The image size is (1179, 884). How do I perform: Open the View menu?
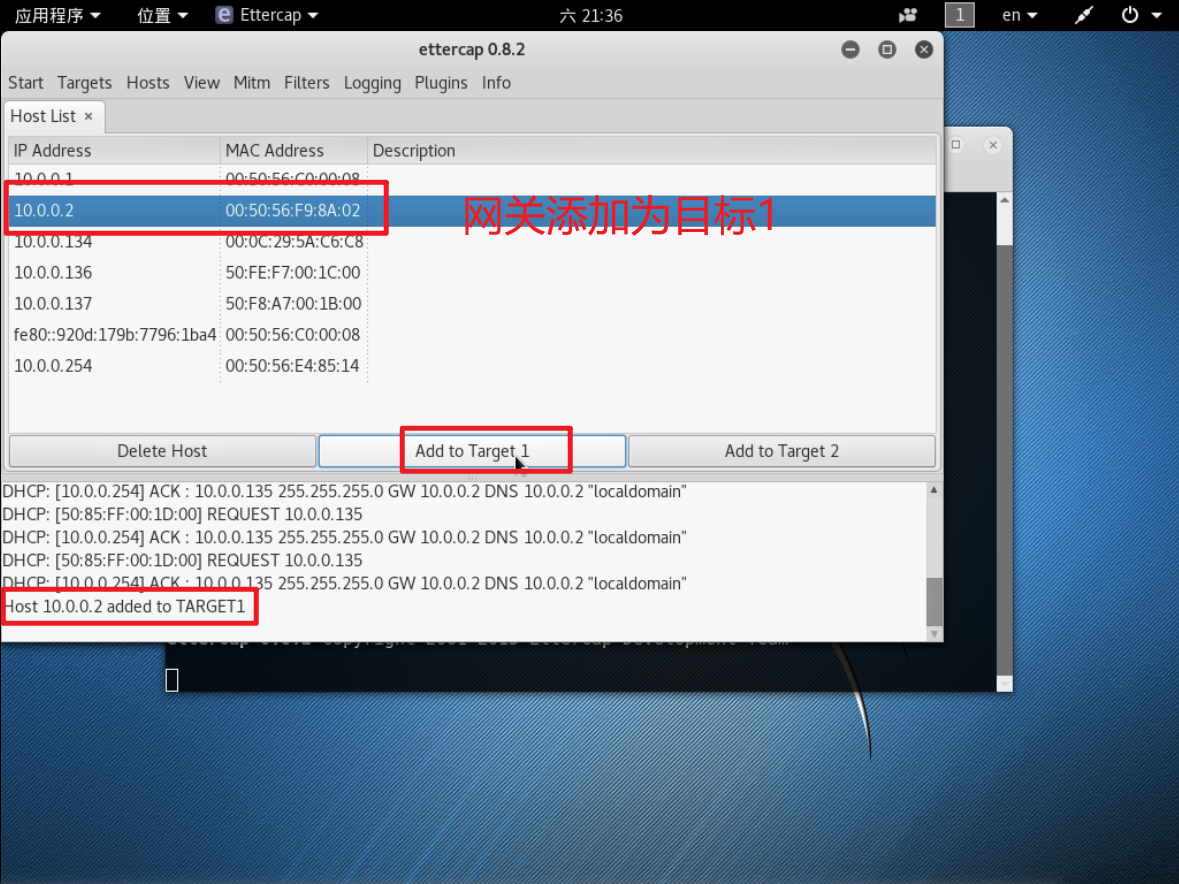pos(202,83)
